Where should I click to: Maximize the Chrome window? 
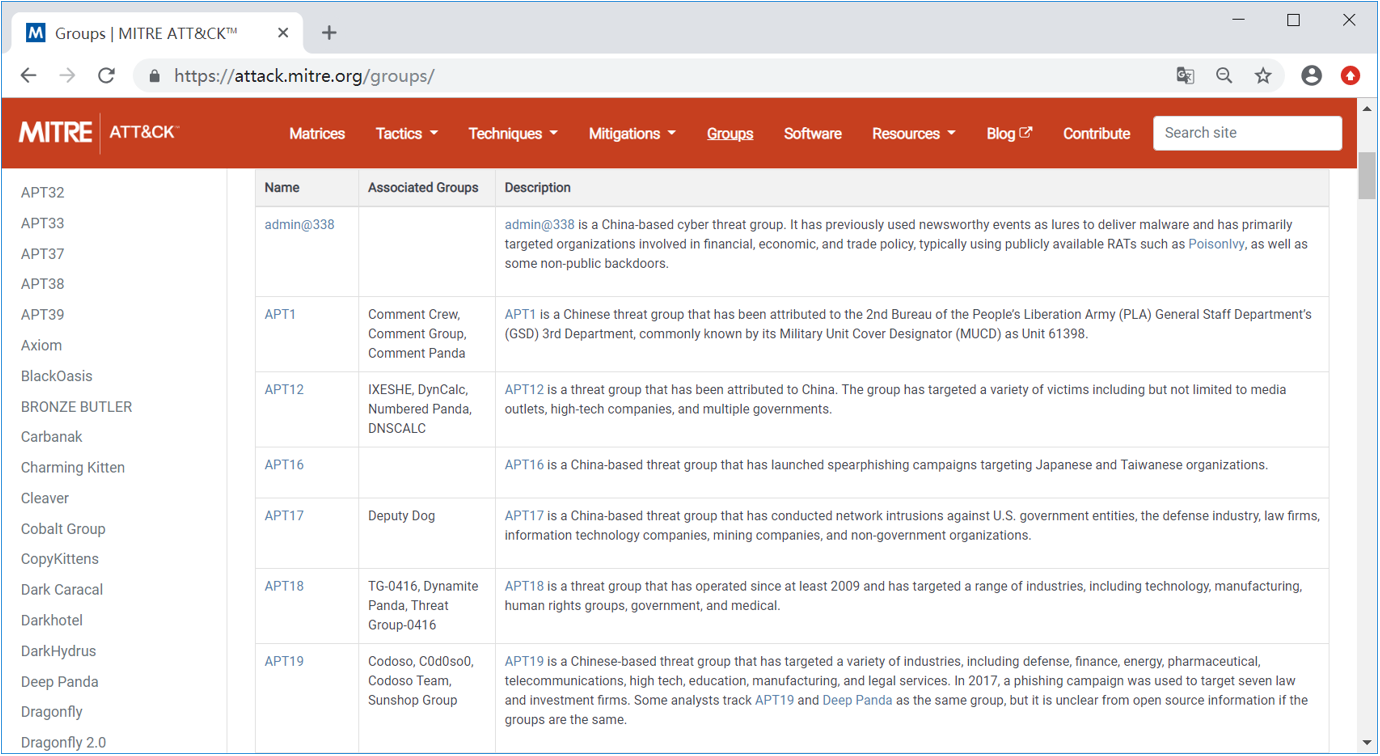click(x=1294, y=20)
